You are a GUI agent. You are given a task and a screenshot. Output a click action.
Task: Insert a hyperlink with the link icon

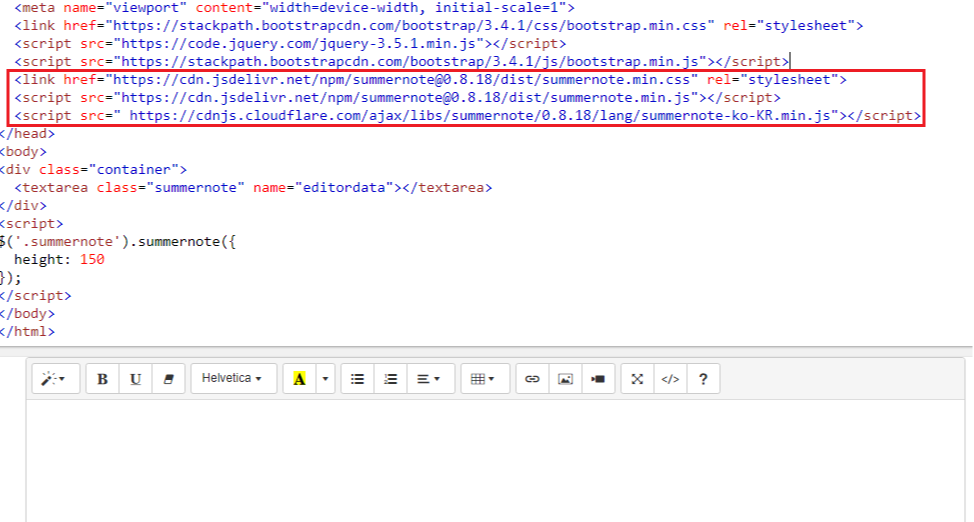[x=532, y=378]
